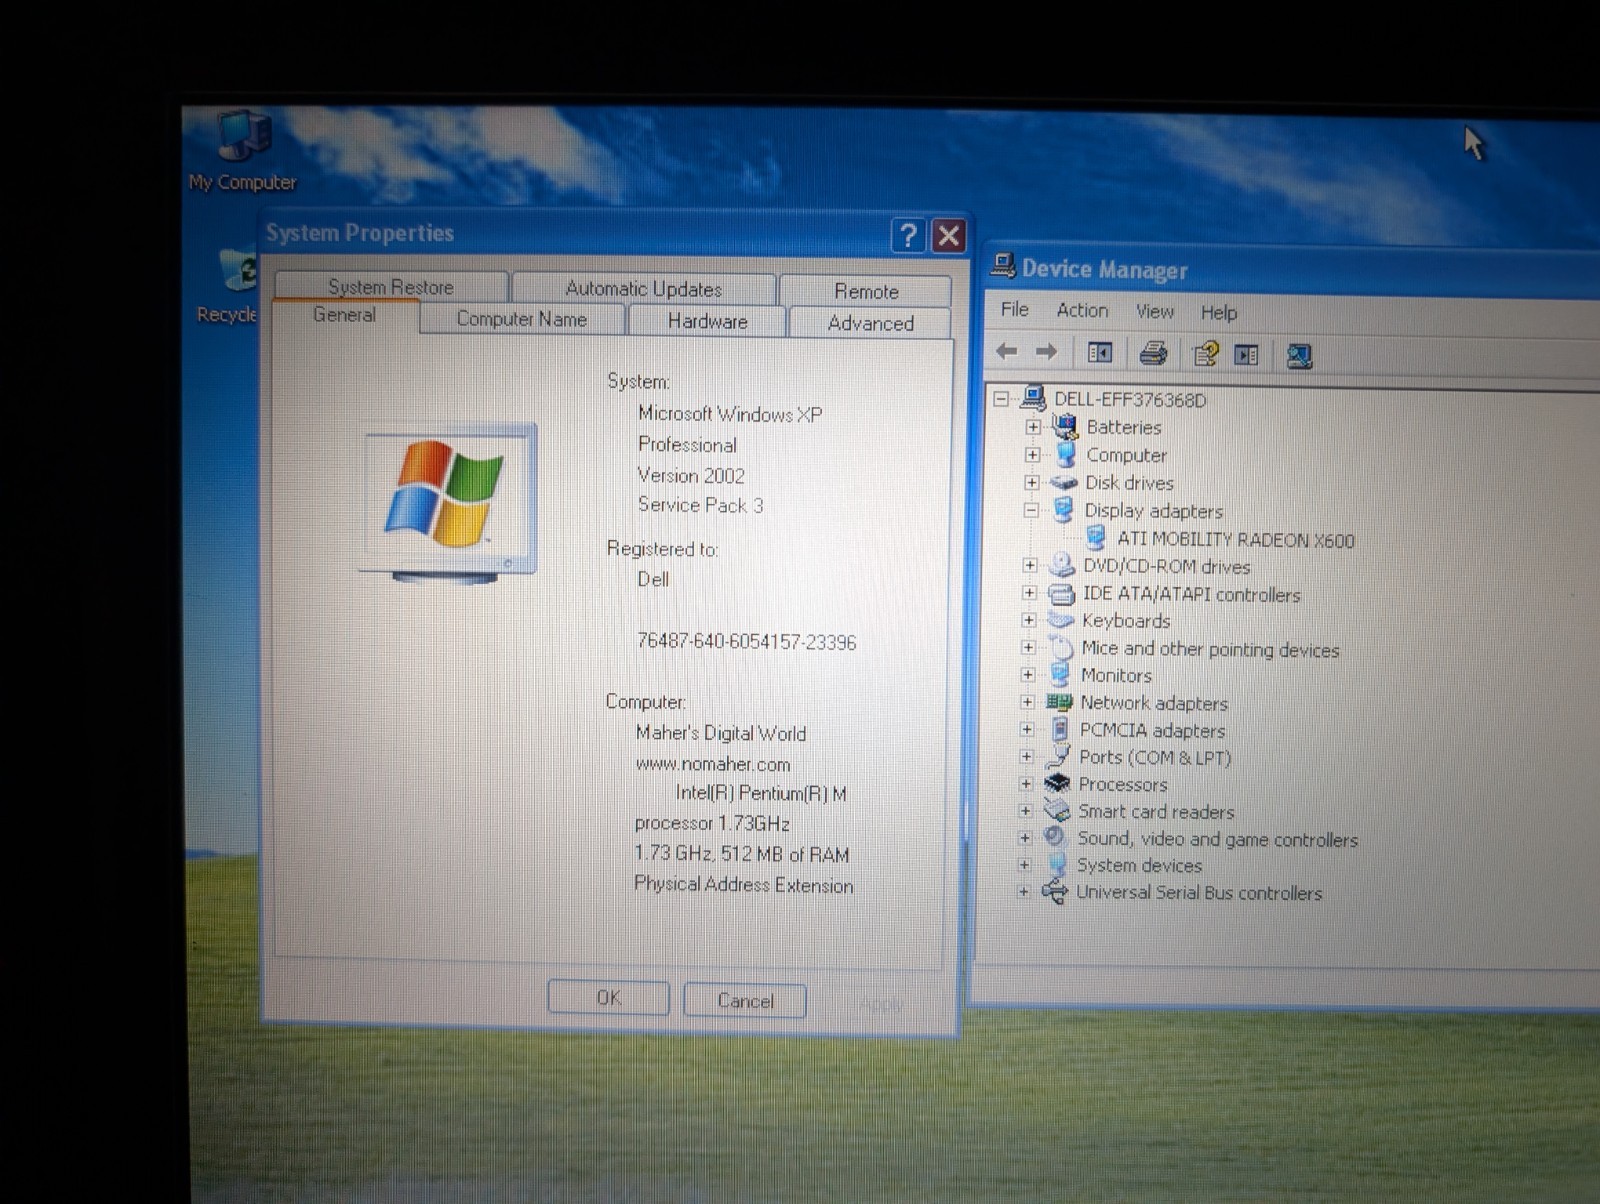This screenshot has width=1600, height=1204.
Task: Select the General tab
Action: click(344, 315)
